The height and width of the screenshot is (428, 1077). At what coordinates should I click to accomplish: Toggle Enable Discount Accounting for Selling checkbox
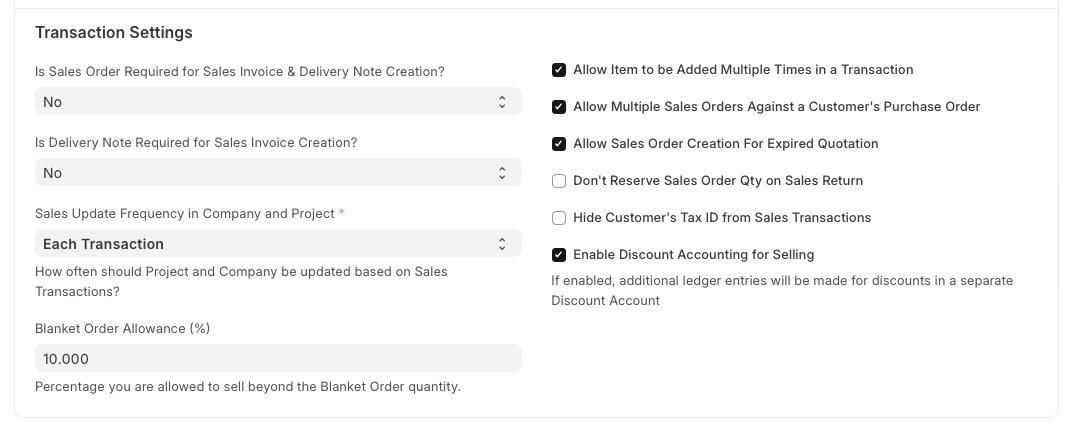click(559, 255)
